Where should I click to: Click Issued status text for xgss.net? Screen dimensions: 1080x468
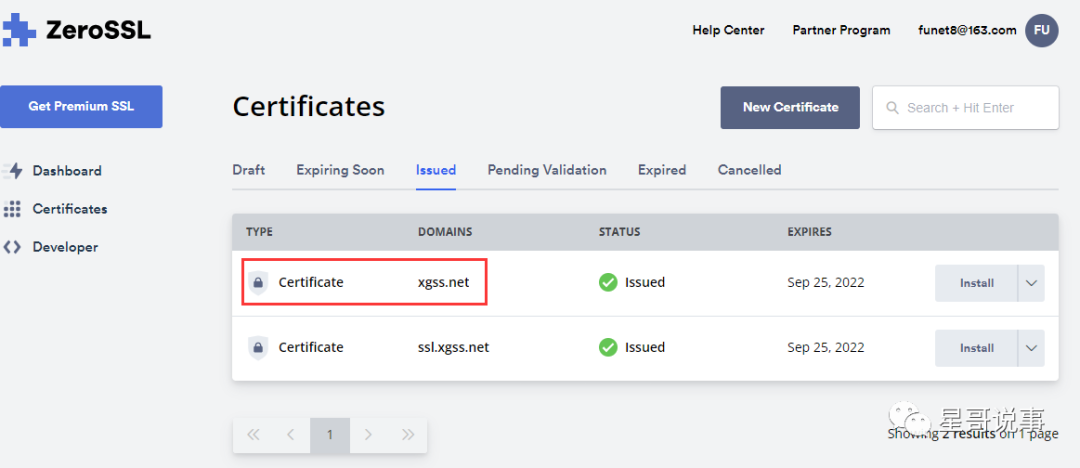pos(645,282)
